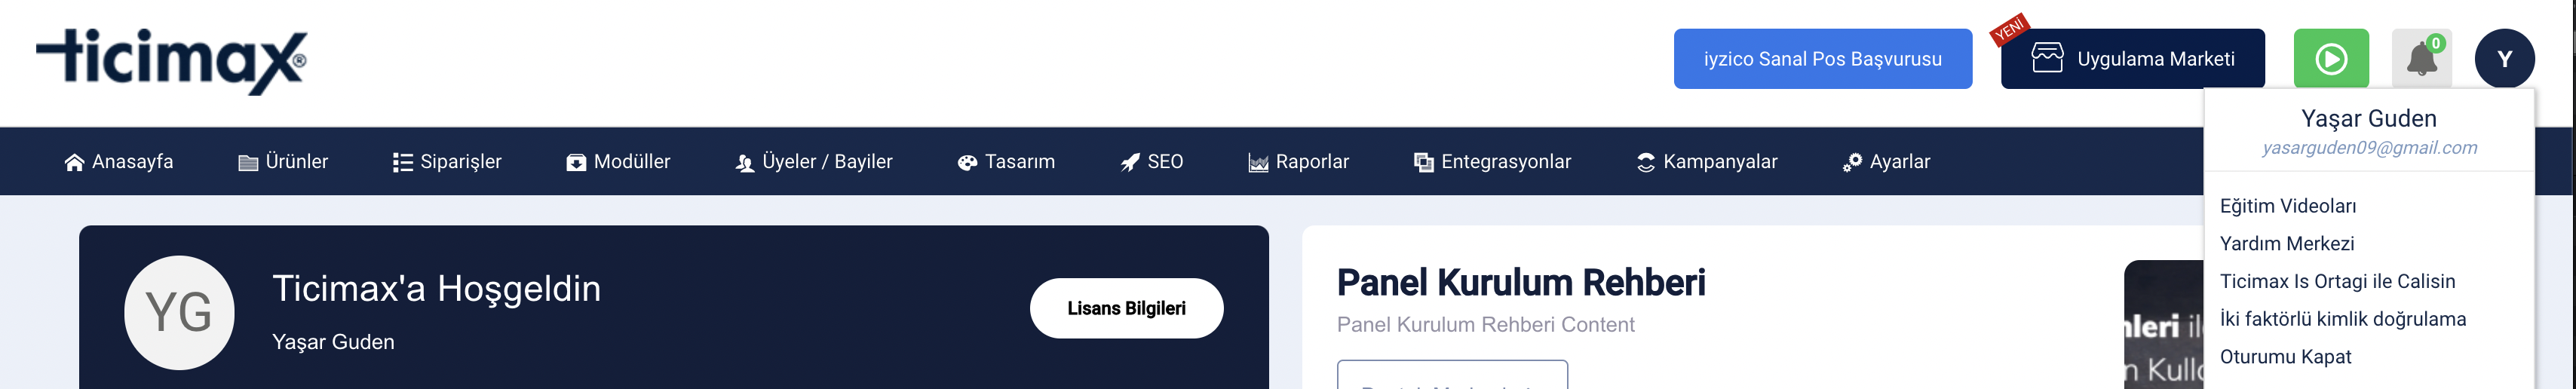Screen dimensions: 2576x389
Task: Open the Siparişler menu
Action: (x=447, y=162)
